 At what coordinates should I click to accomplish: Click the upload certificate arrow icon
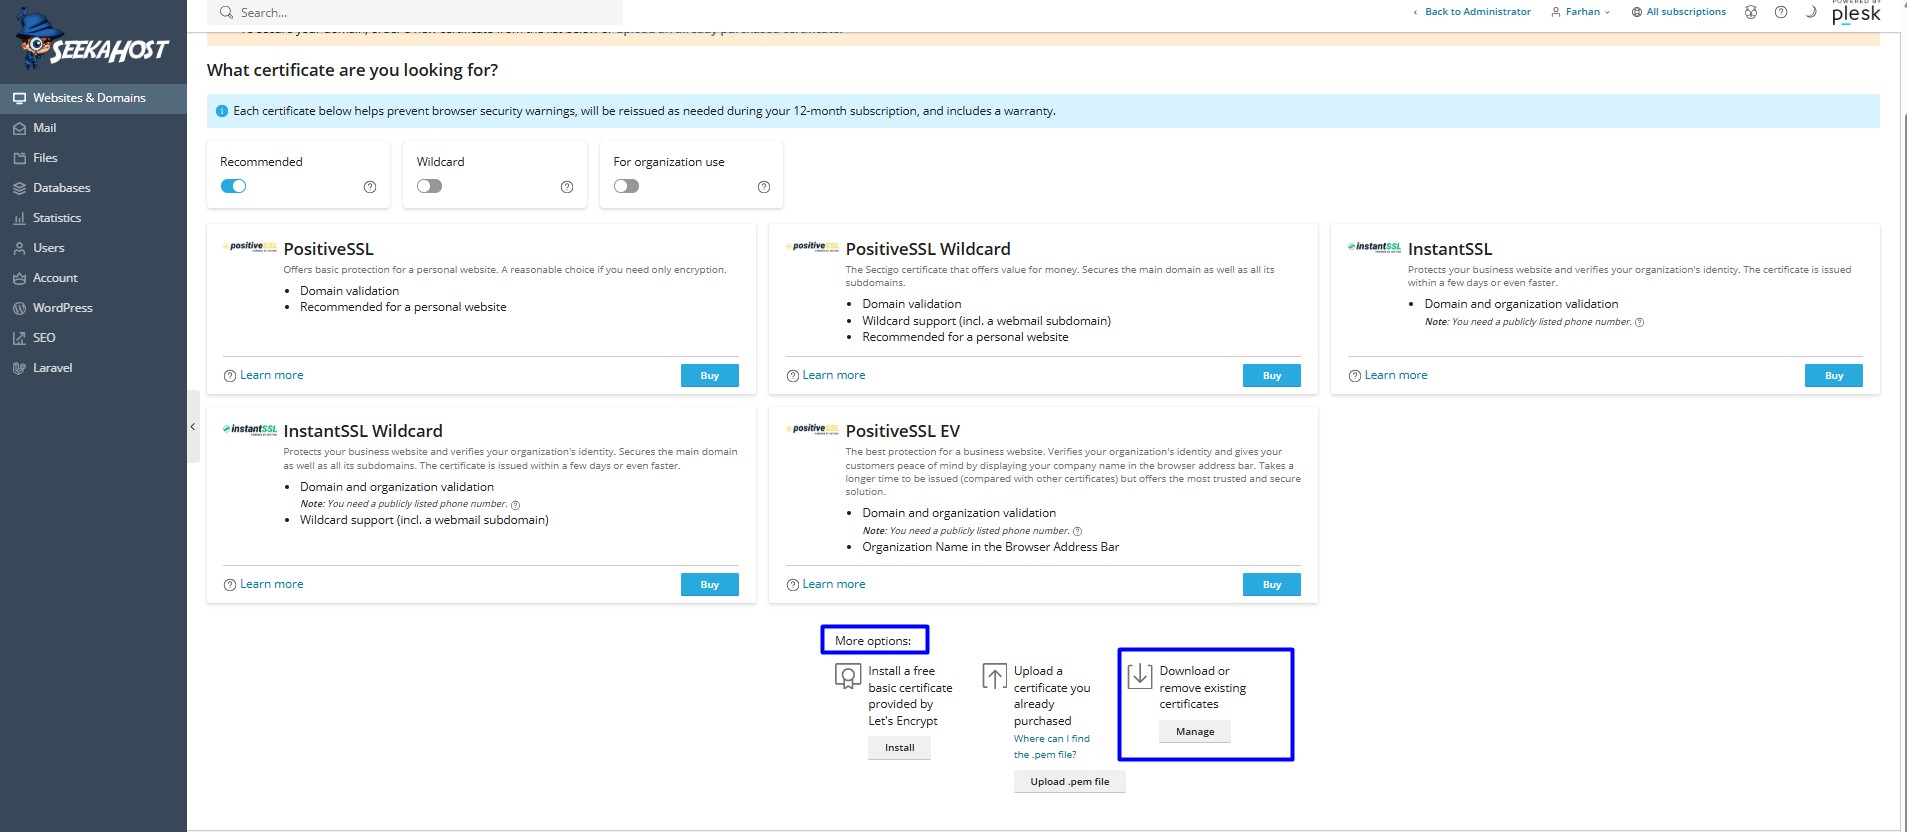(994, 676)
